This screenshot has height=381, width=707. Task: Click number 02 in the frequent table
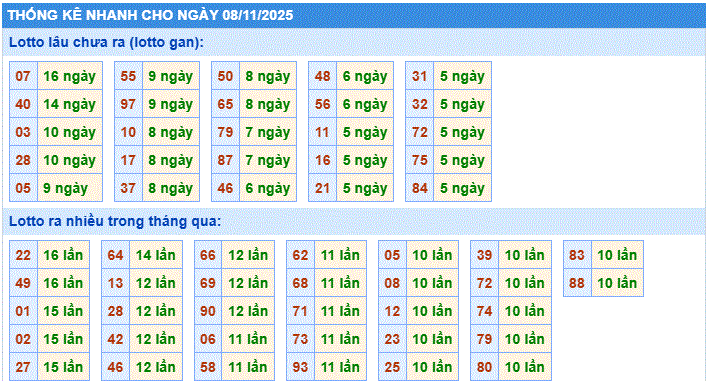[x=23, y=339]
